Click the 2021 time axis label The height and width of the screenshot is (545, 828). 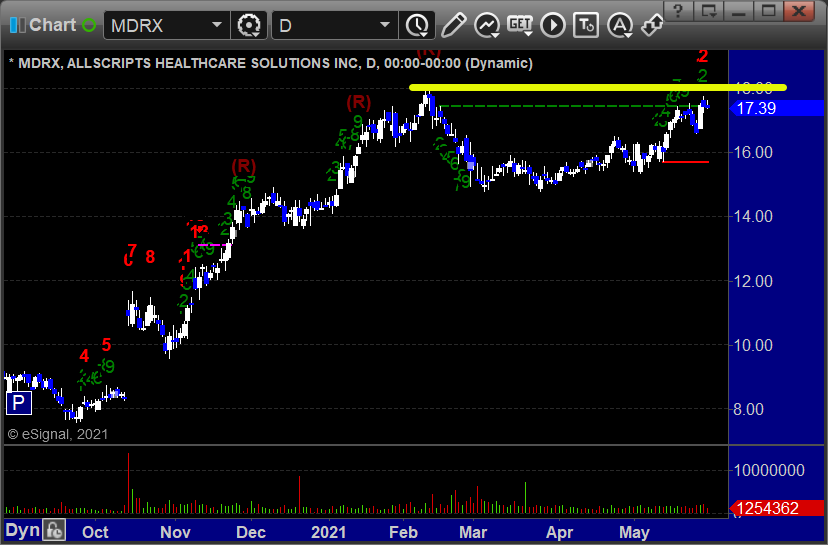tap(328, 532)
